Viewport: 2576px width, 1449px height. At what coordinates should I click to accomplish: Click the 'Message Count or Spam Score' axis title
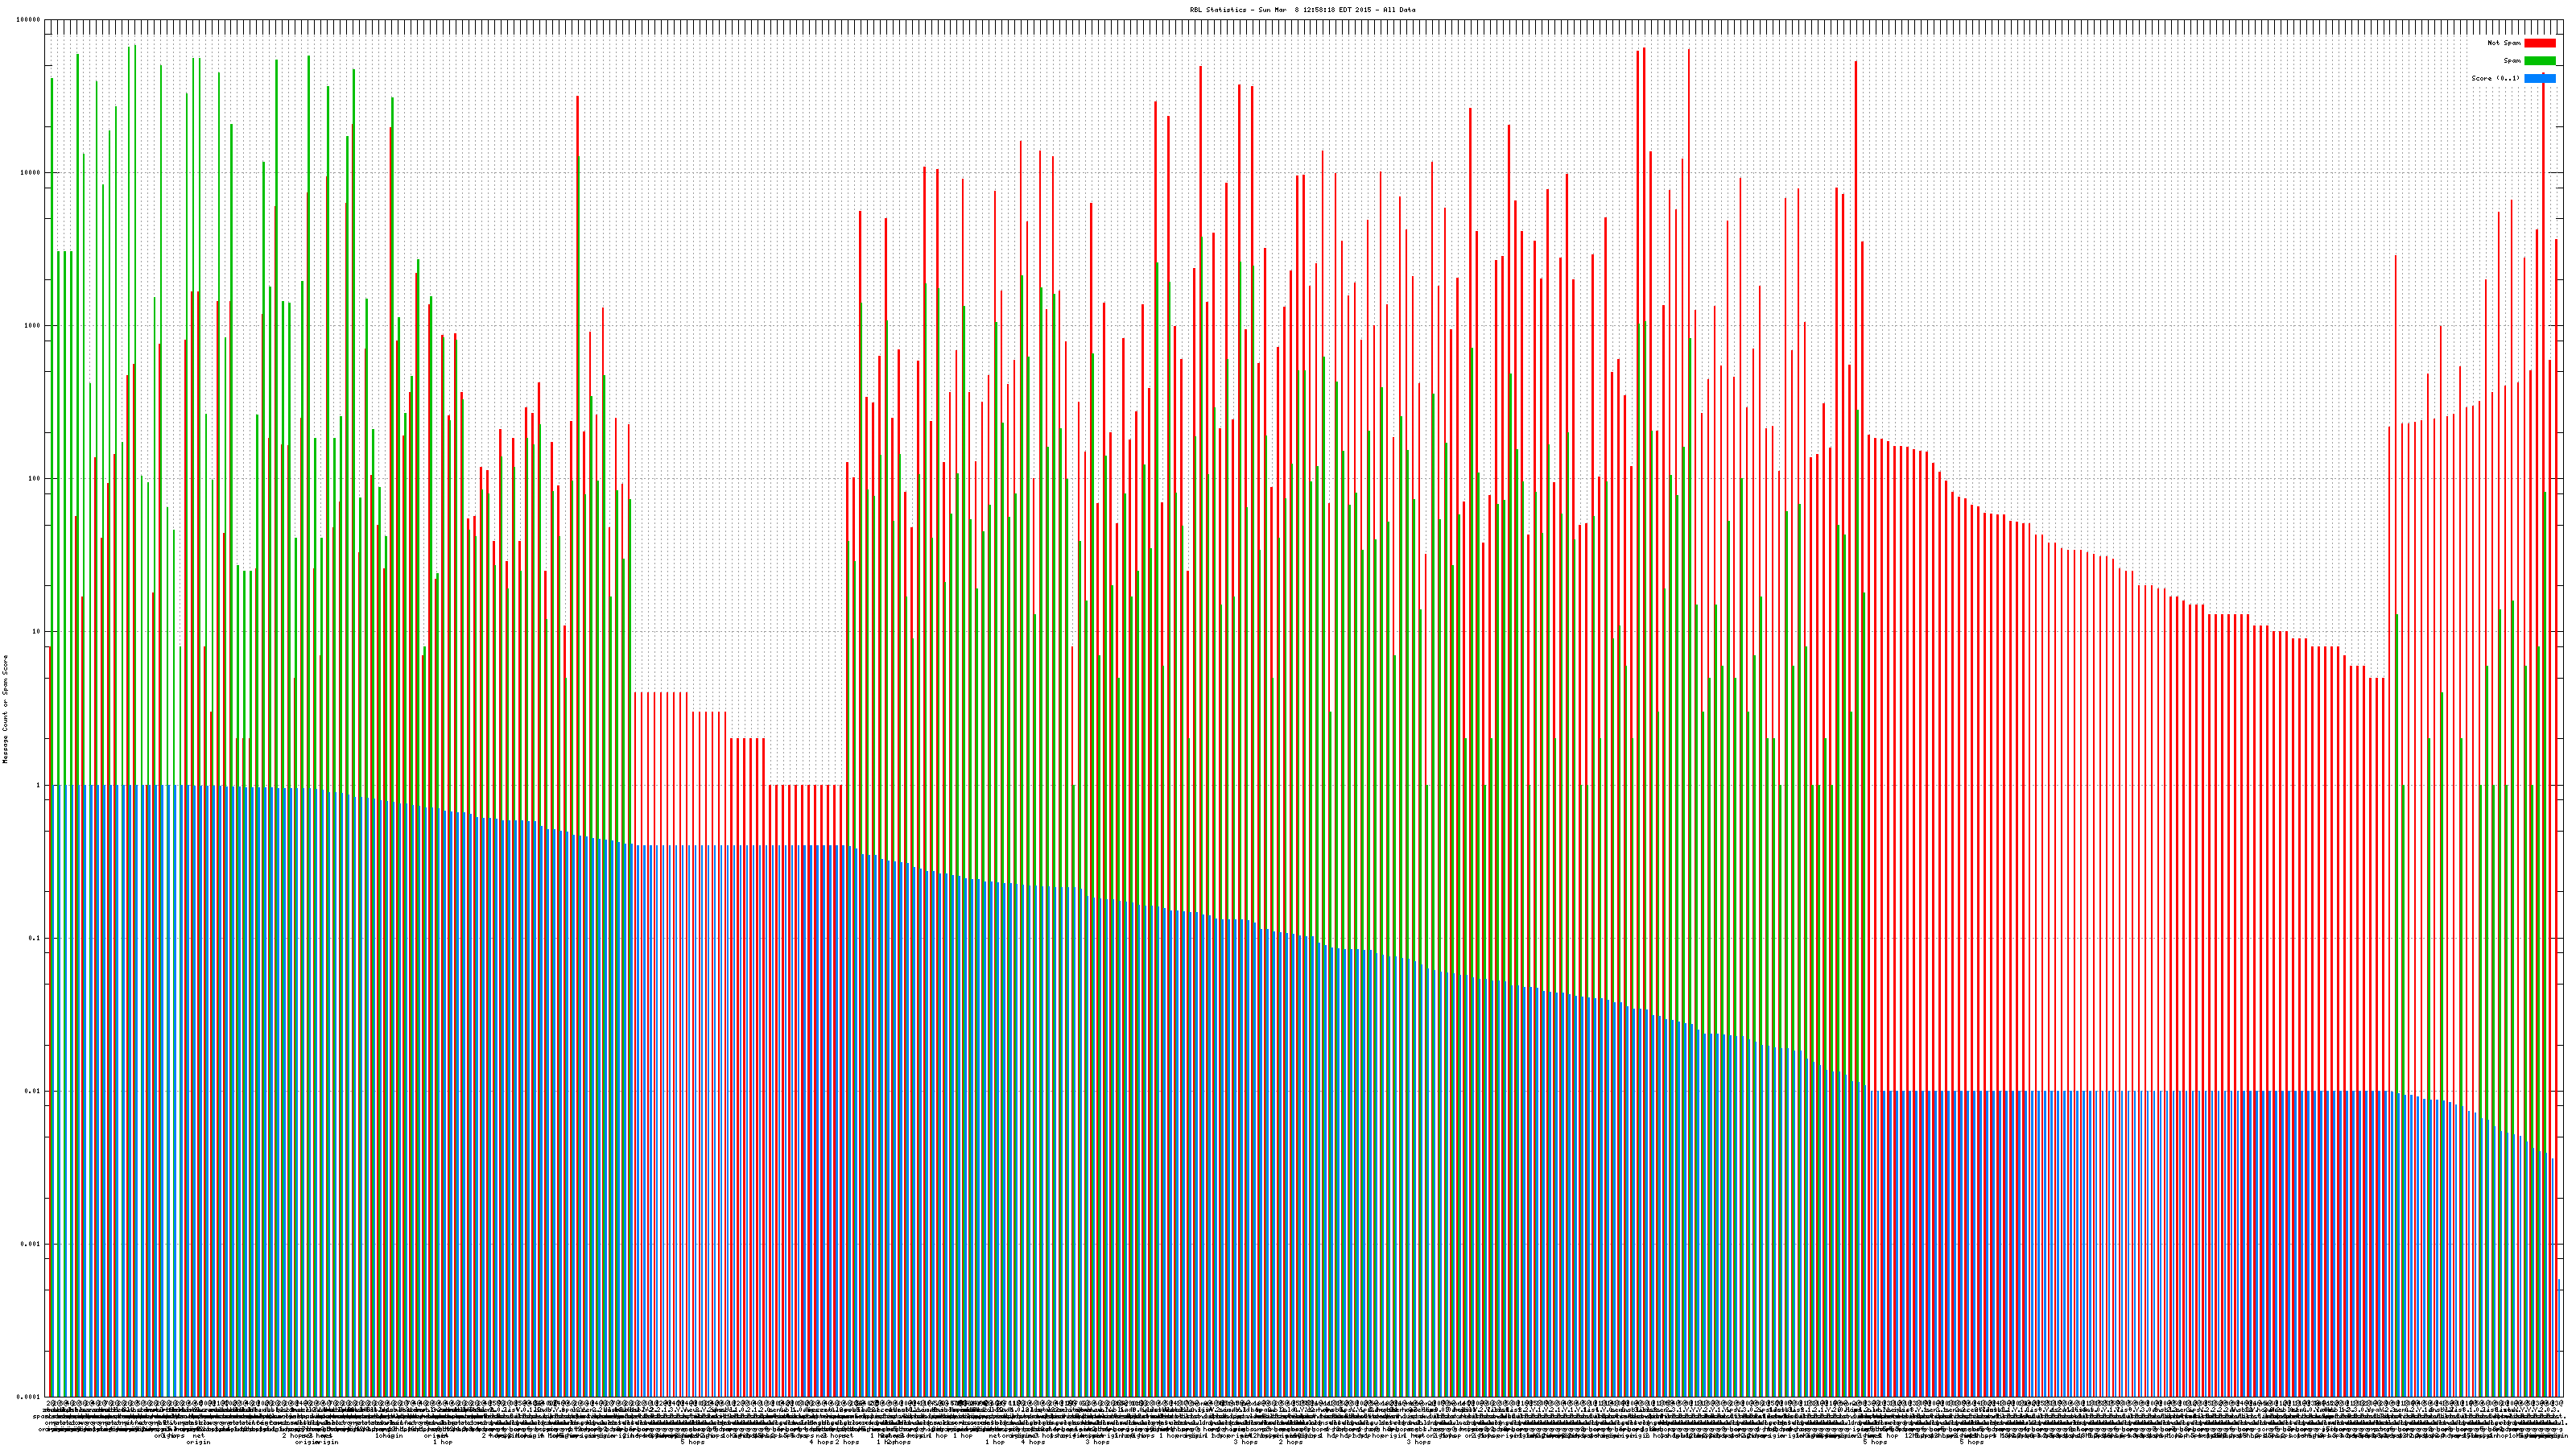[x=5, y=709]
